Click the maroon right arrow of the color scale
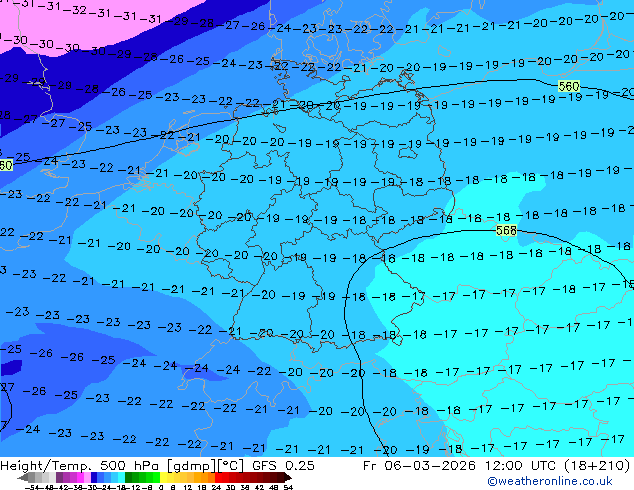The height and width of the screenshot is (490, 634). pos(288,477)
